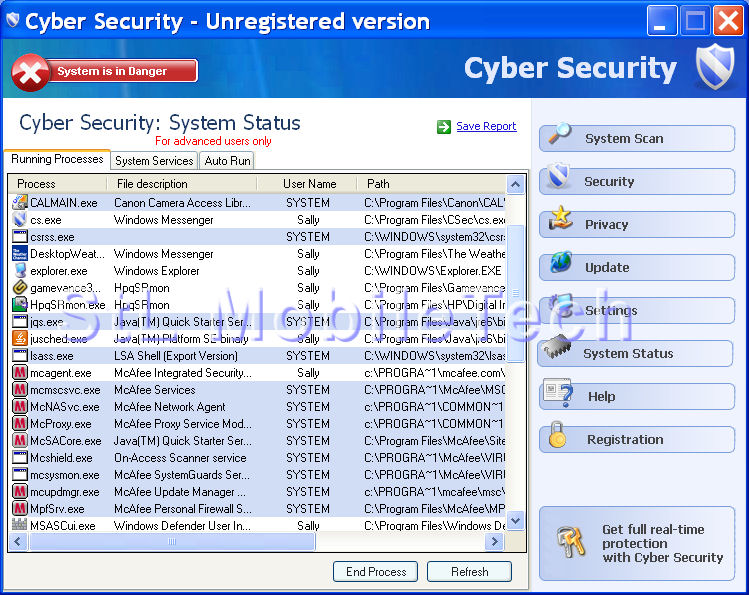The height and width of the screenshot is (595, 749).
Task: Click the Update globe icon
Action: point(560,265)
